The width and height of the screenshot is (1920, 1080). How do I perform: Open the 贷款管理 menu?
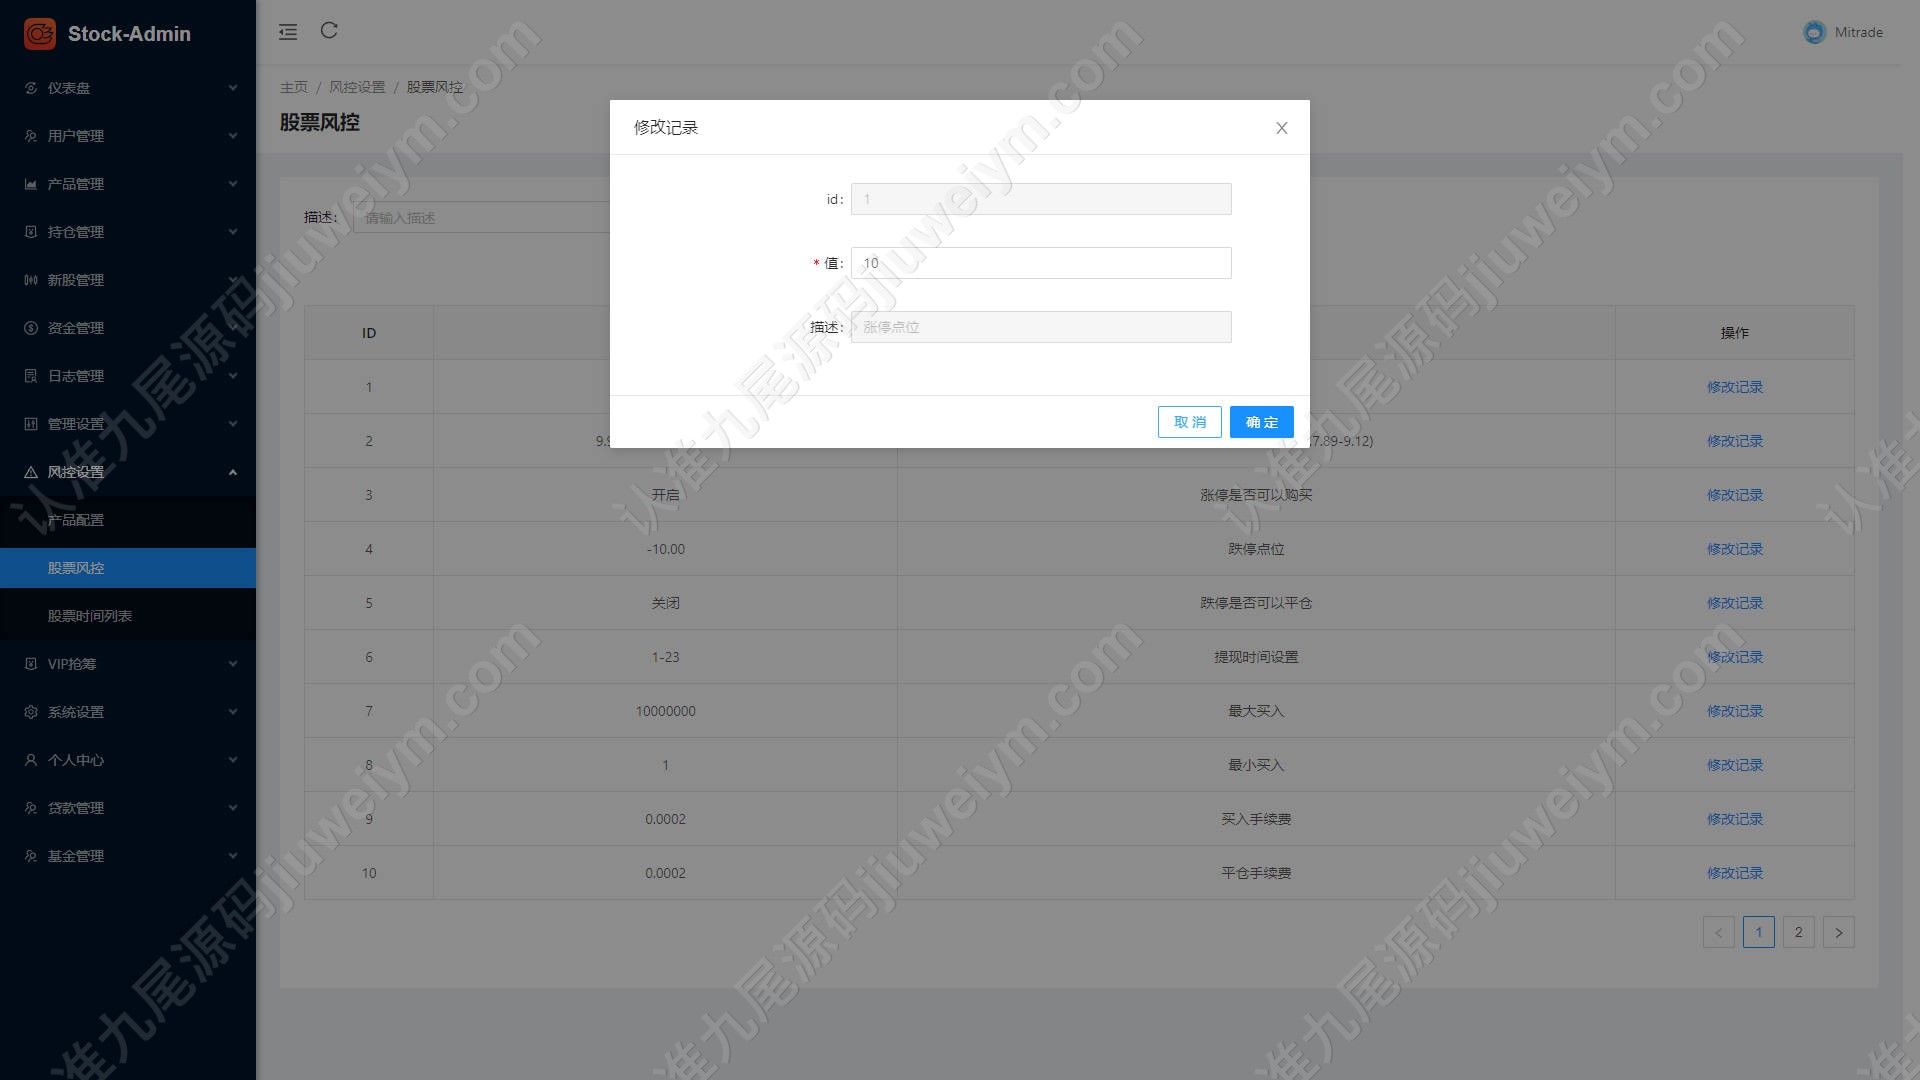[x=128, y=808]
